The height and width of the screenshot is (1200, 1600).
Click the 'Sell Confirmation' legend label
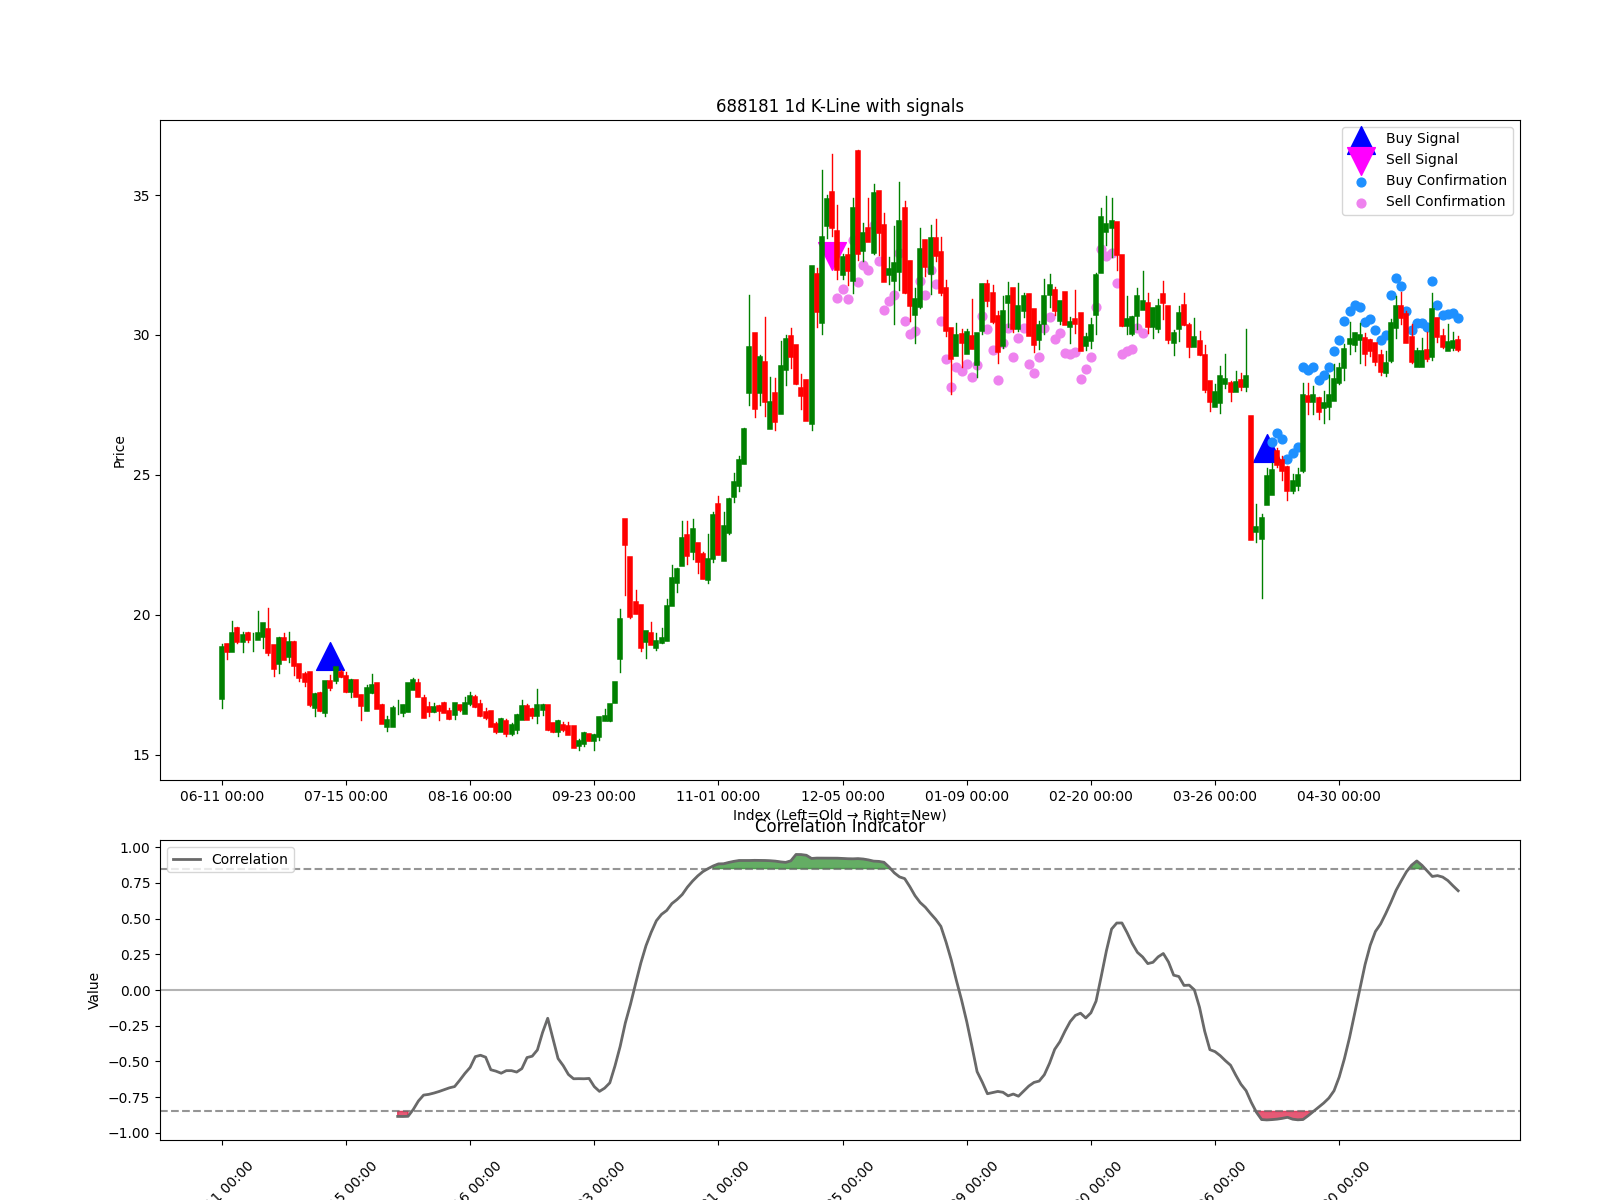(x=1445, y=202)
